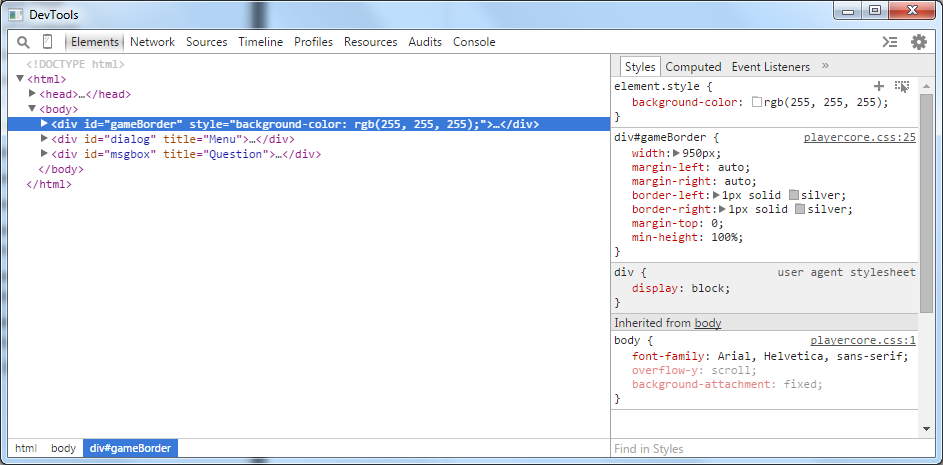Switch to the Network tab

tap(152, 42)
